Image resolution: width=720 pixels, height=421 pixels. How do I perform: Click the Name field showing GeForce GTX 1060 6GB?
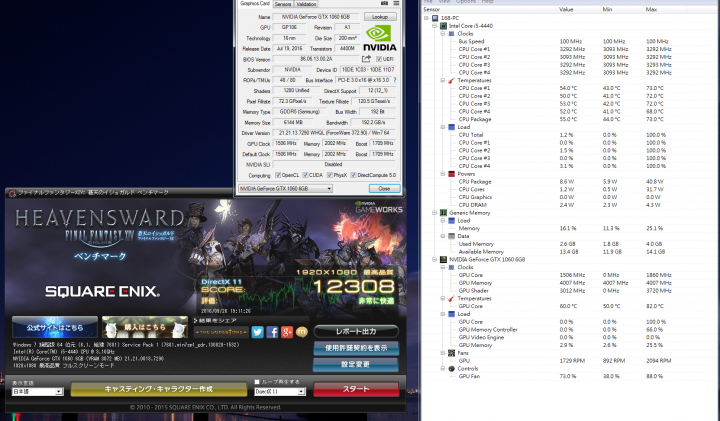pos(316,17)
